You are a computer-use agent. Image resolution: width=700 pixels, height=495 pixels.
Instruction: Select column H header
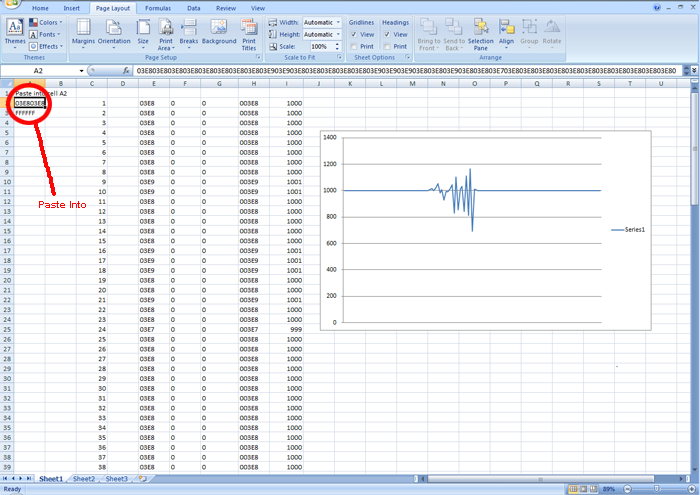tap(254, 83)
